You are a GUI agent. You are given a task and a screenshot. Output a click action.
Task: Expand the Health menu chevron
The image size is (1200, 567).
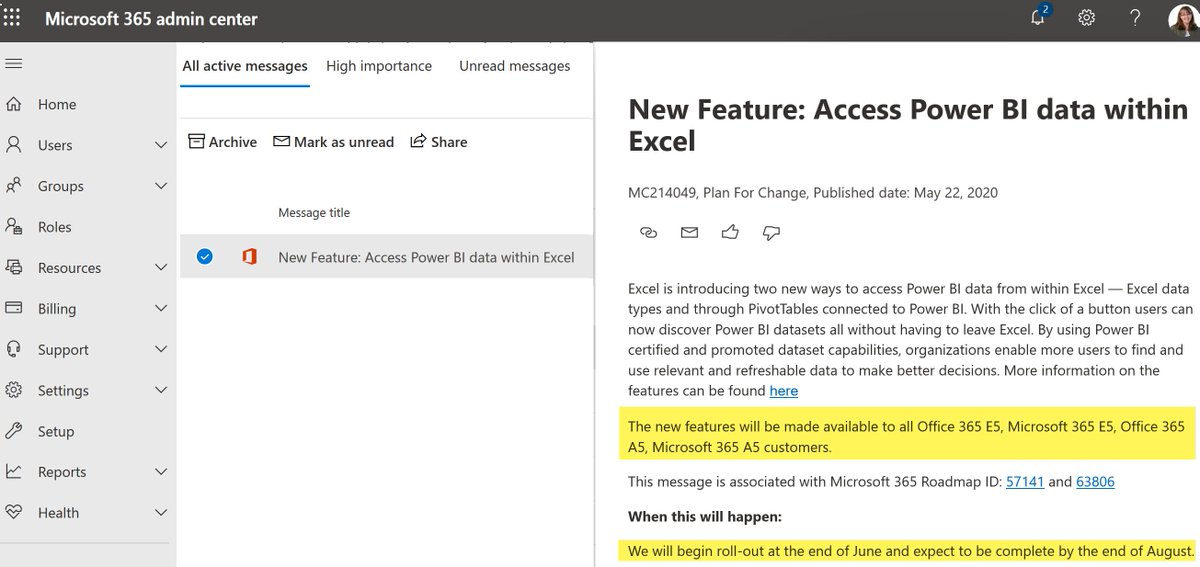tap(161, 513)
